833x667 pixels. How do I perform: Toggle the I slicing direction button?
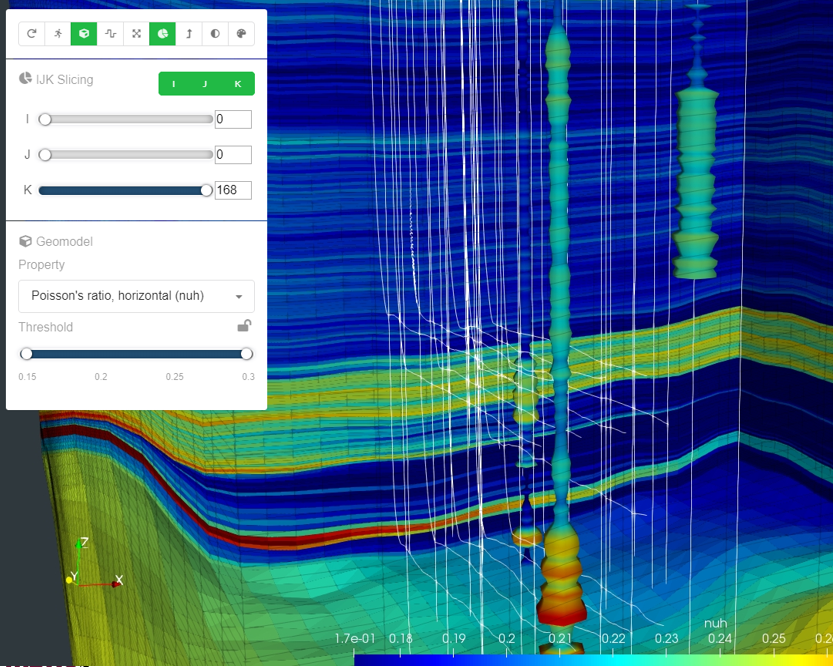pyautogui.click(x=174, y=84)
